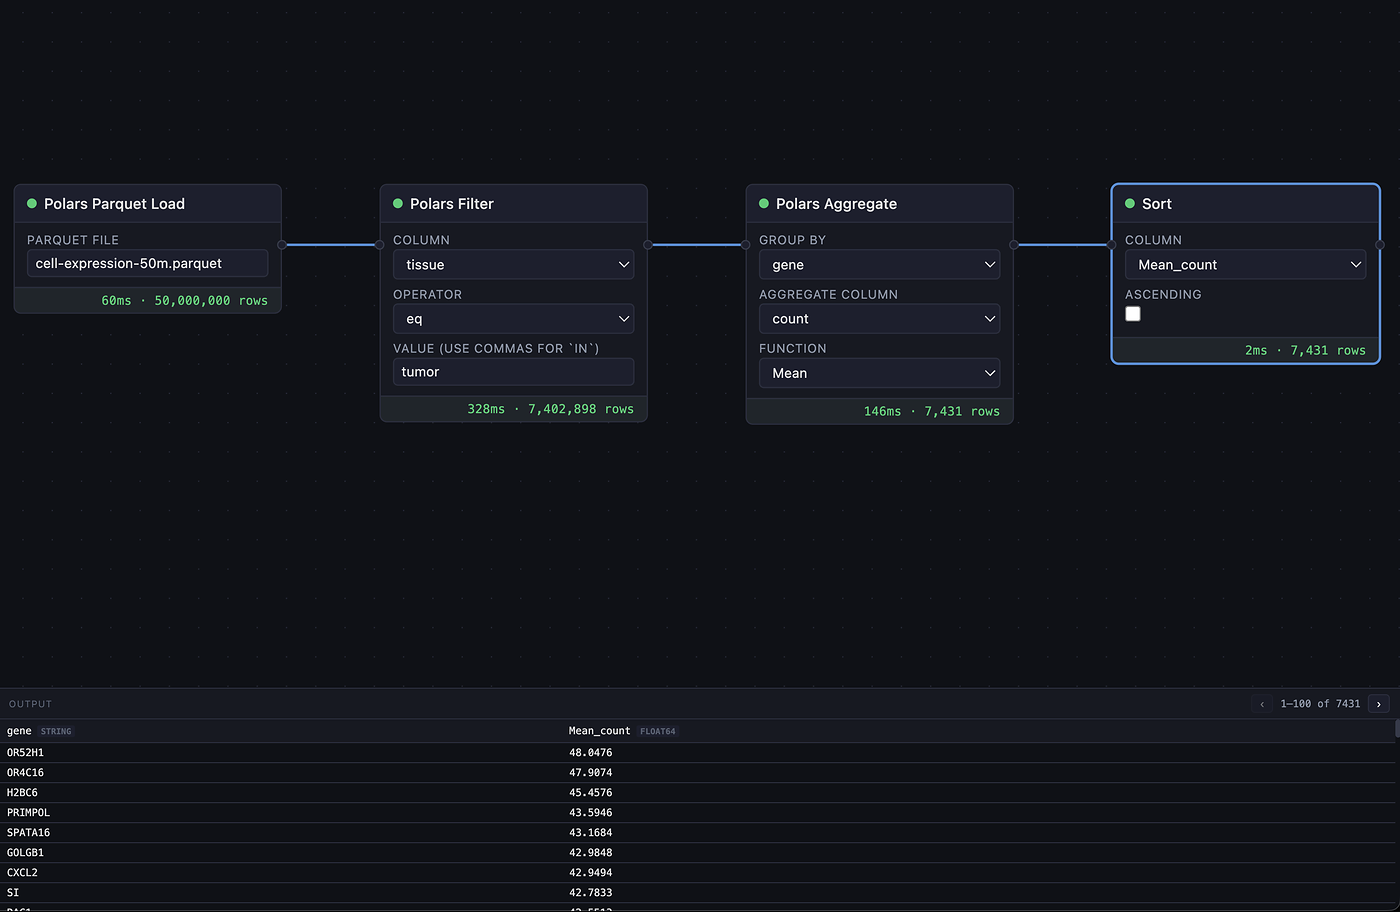Select the Polars Parquet Load node title
The width and height of the screenshot is (1400, 912).
click(114, 203)
